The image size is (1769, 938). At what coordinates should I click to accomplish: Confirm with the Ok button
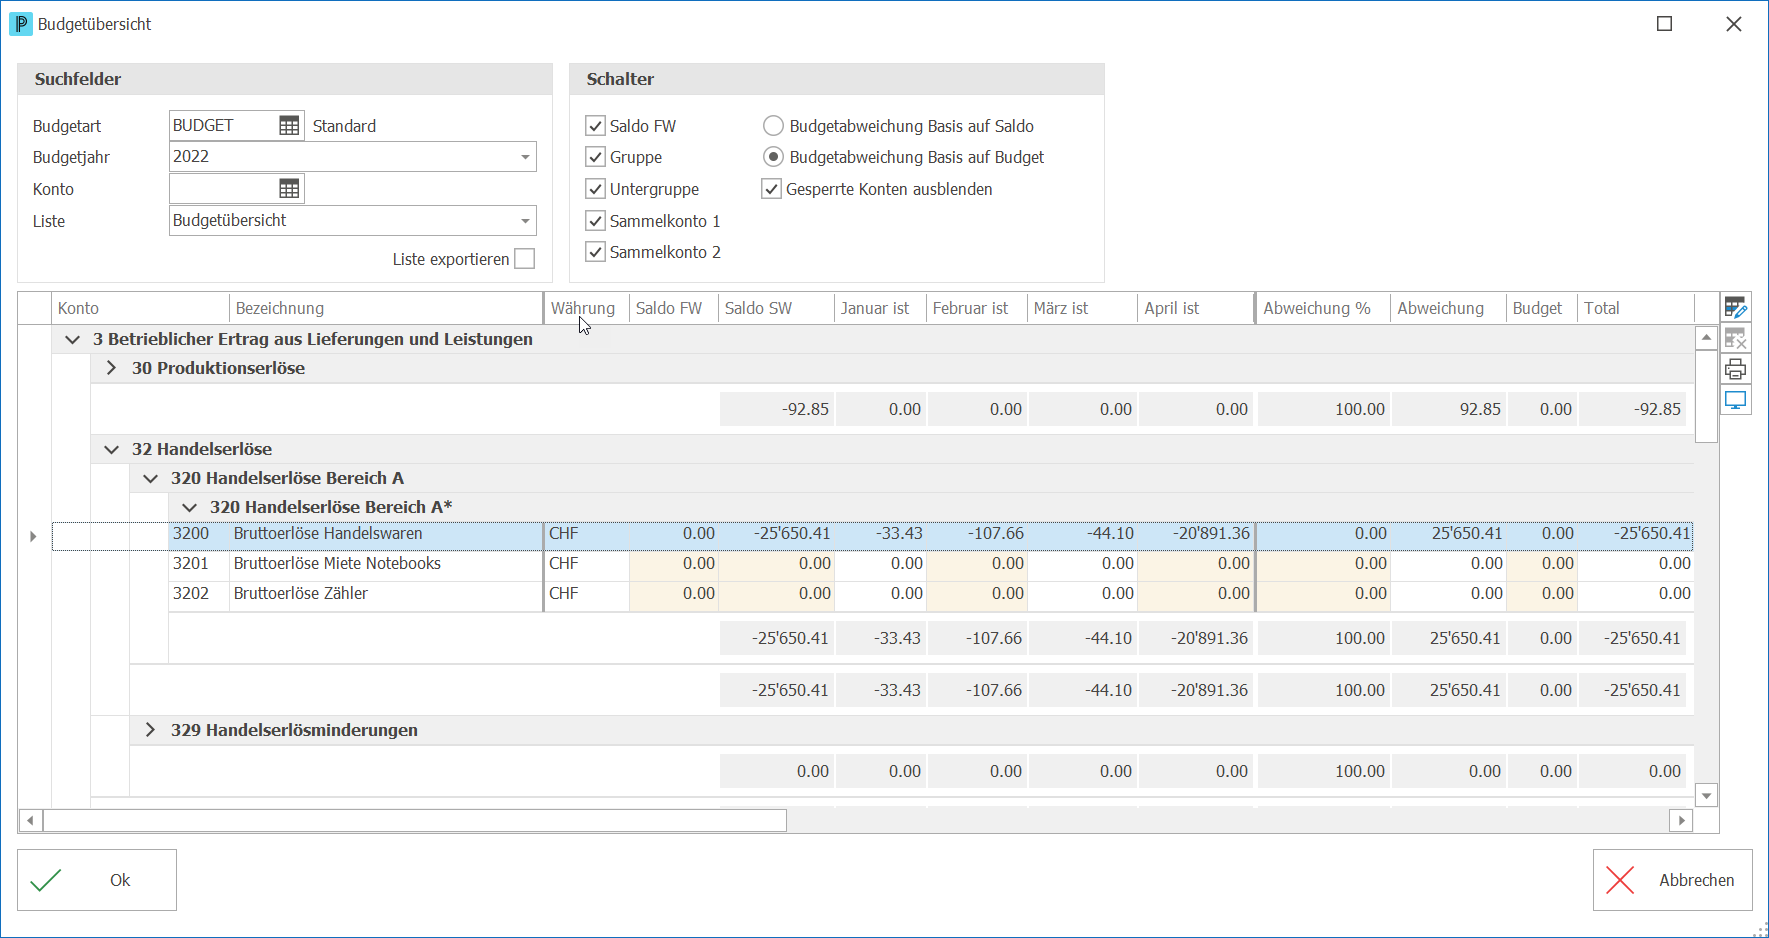tap(97, 880)
